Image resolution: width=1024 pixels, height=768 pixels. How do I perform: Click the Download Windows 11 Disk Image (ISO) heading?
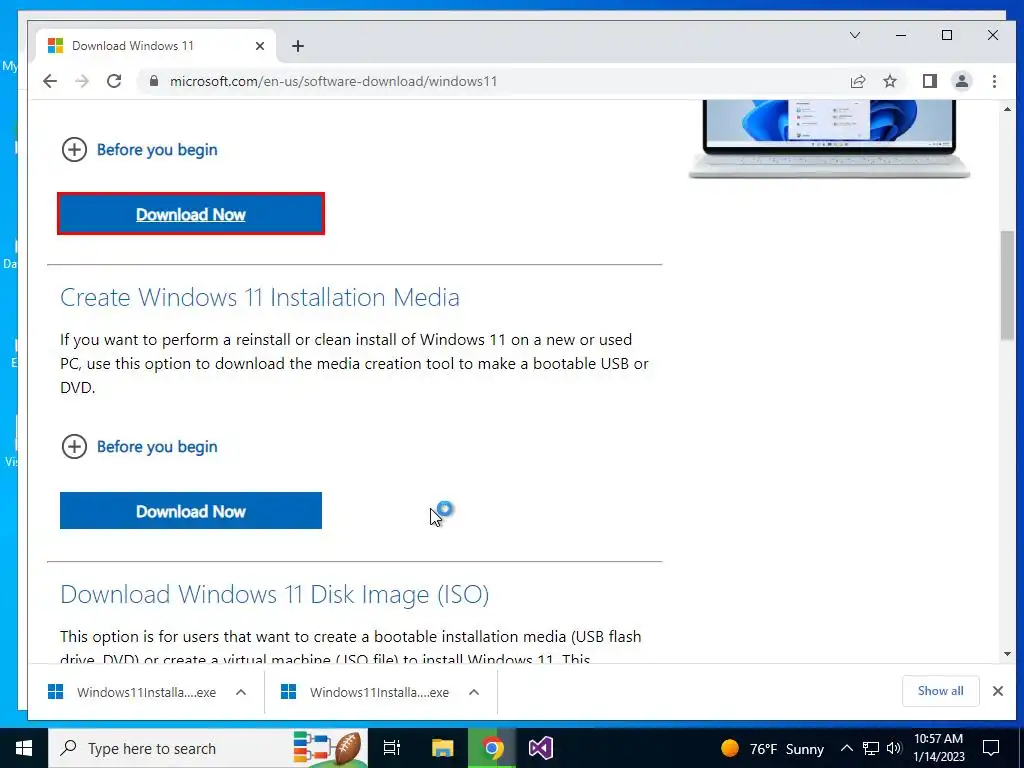pos(274,594)
